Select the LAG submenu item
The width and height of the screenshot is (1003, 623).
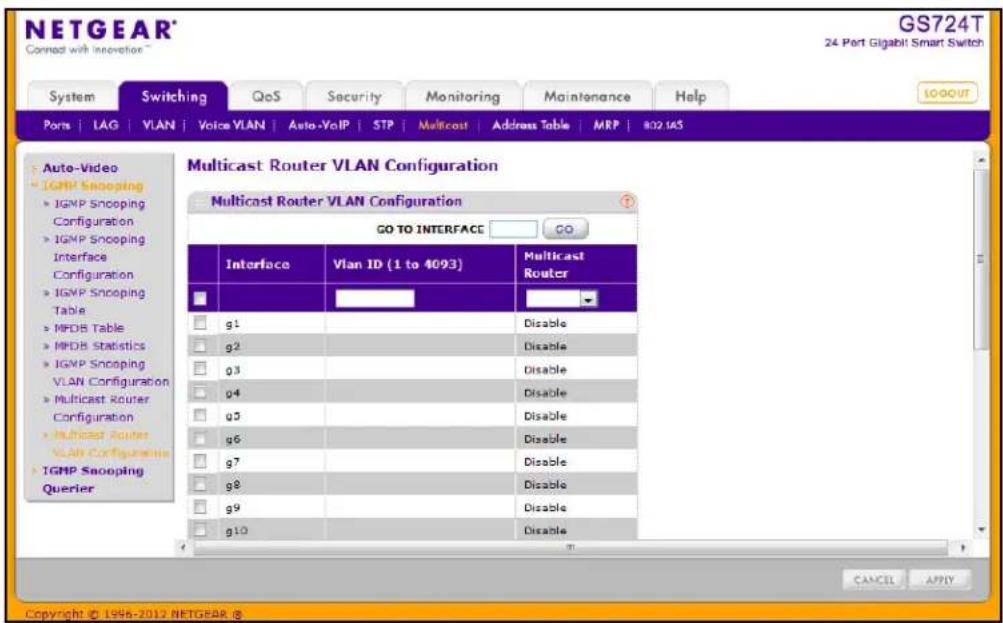[x=106, y=125]
